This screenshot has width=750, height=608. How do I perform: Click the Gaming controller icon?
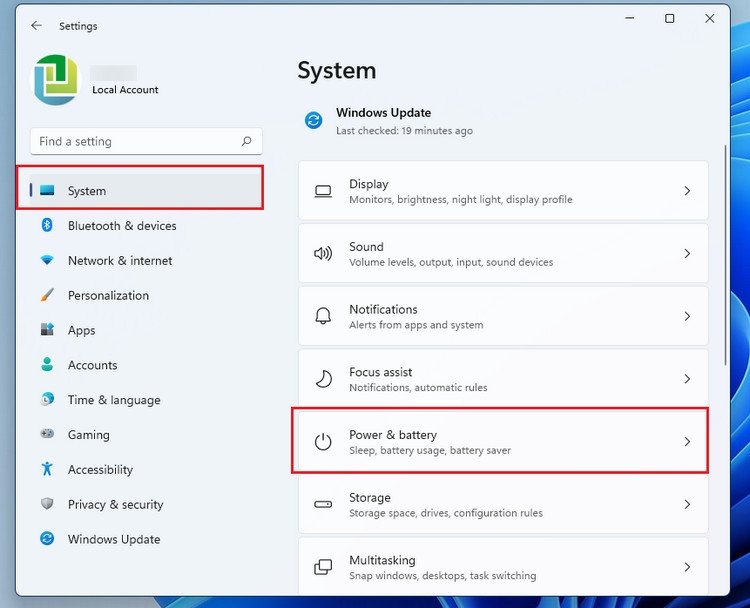click(47, 433)
